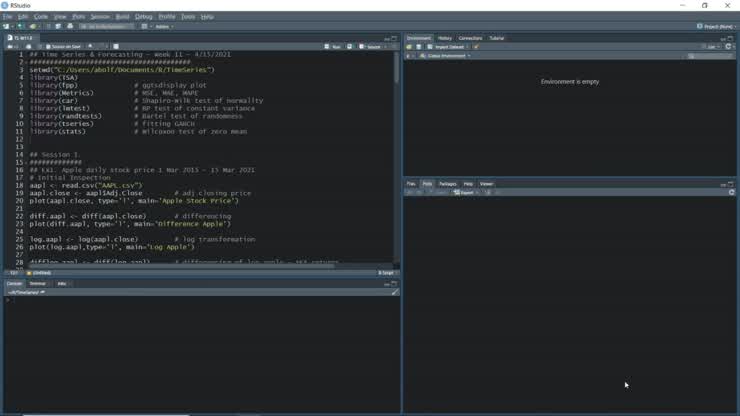Viewport: 740px width, 416px height.
Task: Click the Clear Console broom icon
Action: (395, 292)
